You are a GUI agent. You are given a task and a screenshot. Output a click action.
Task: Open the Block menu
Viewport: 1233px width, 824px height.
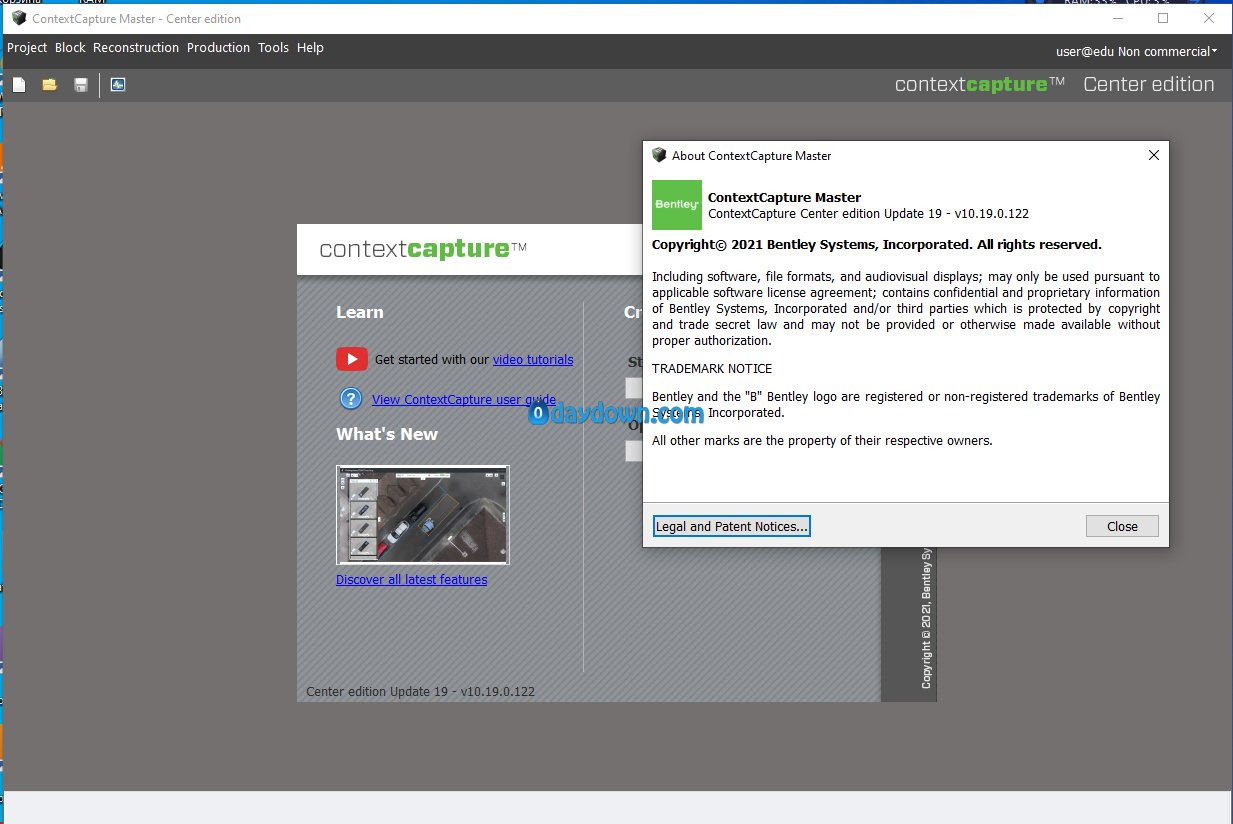70,48
